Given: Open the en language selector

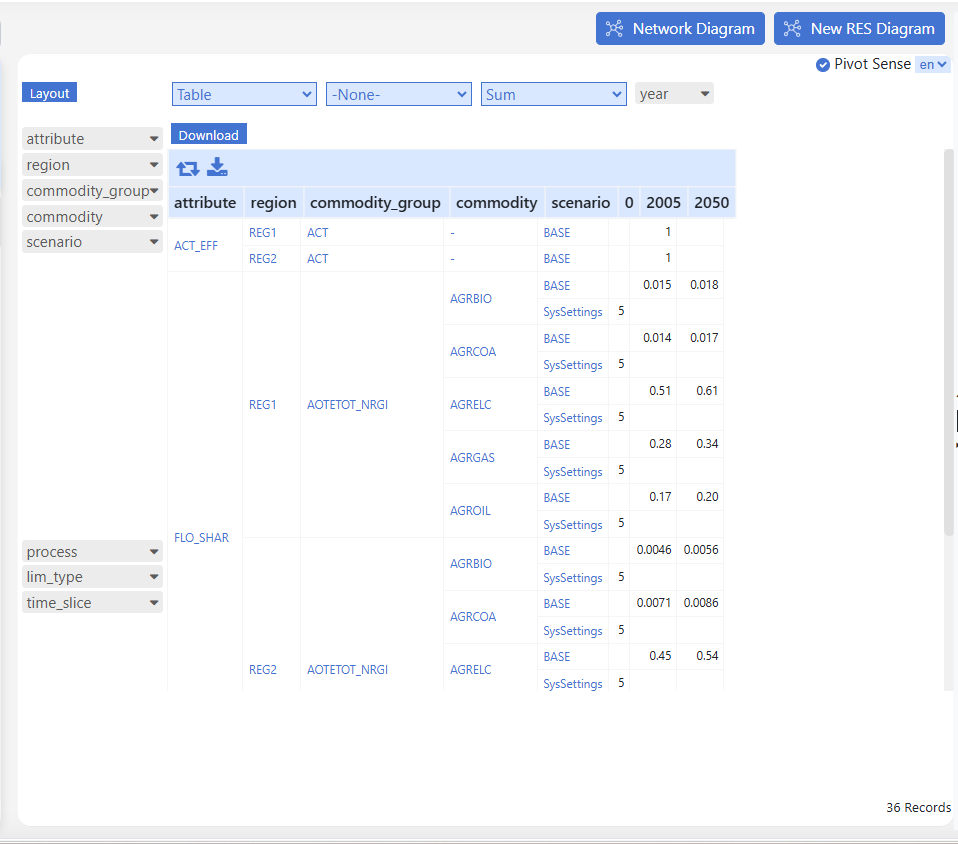Looking at the screenshot, I should pos(933,64).
